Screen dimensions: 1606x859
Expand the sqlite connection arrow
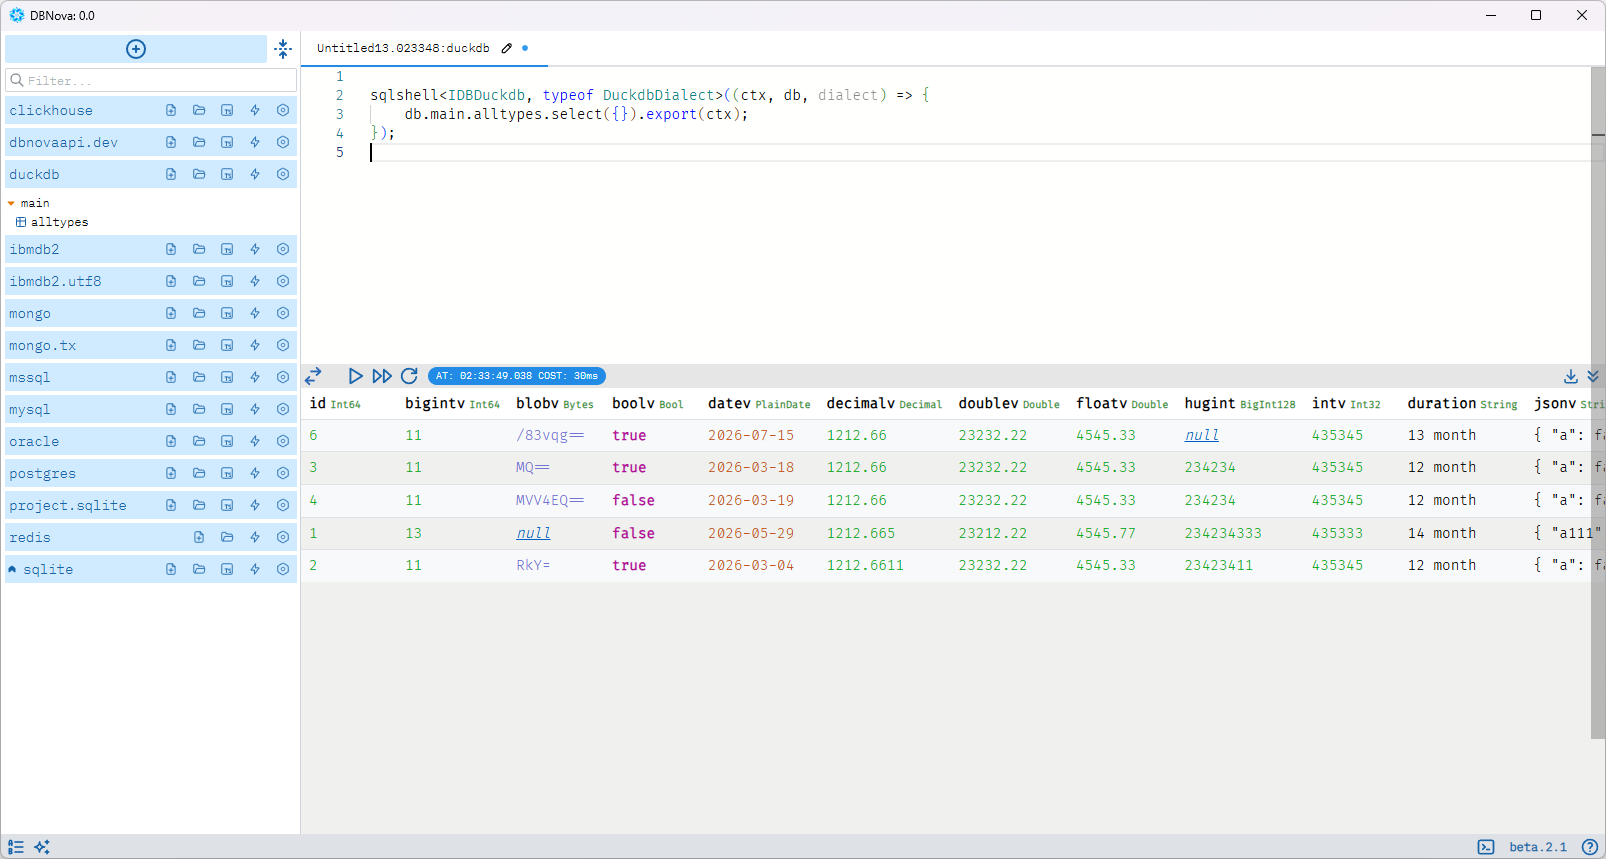pos(12,569)
